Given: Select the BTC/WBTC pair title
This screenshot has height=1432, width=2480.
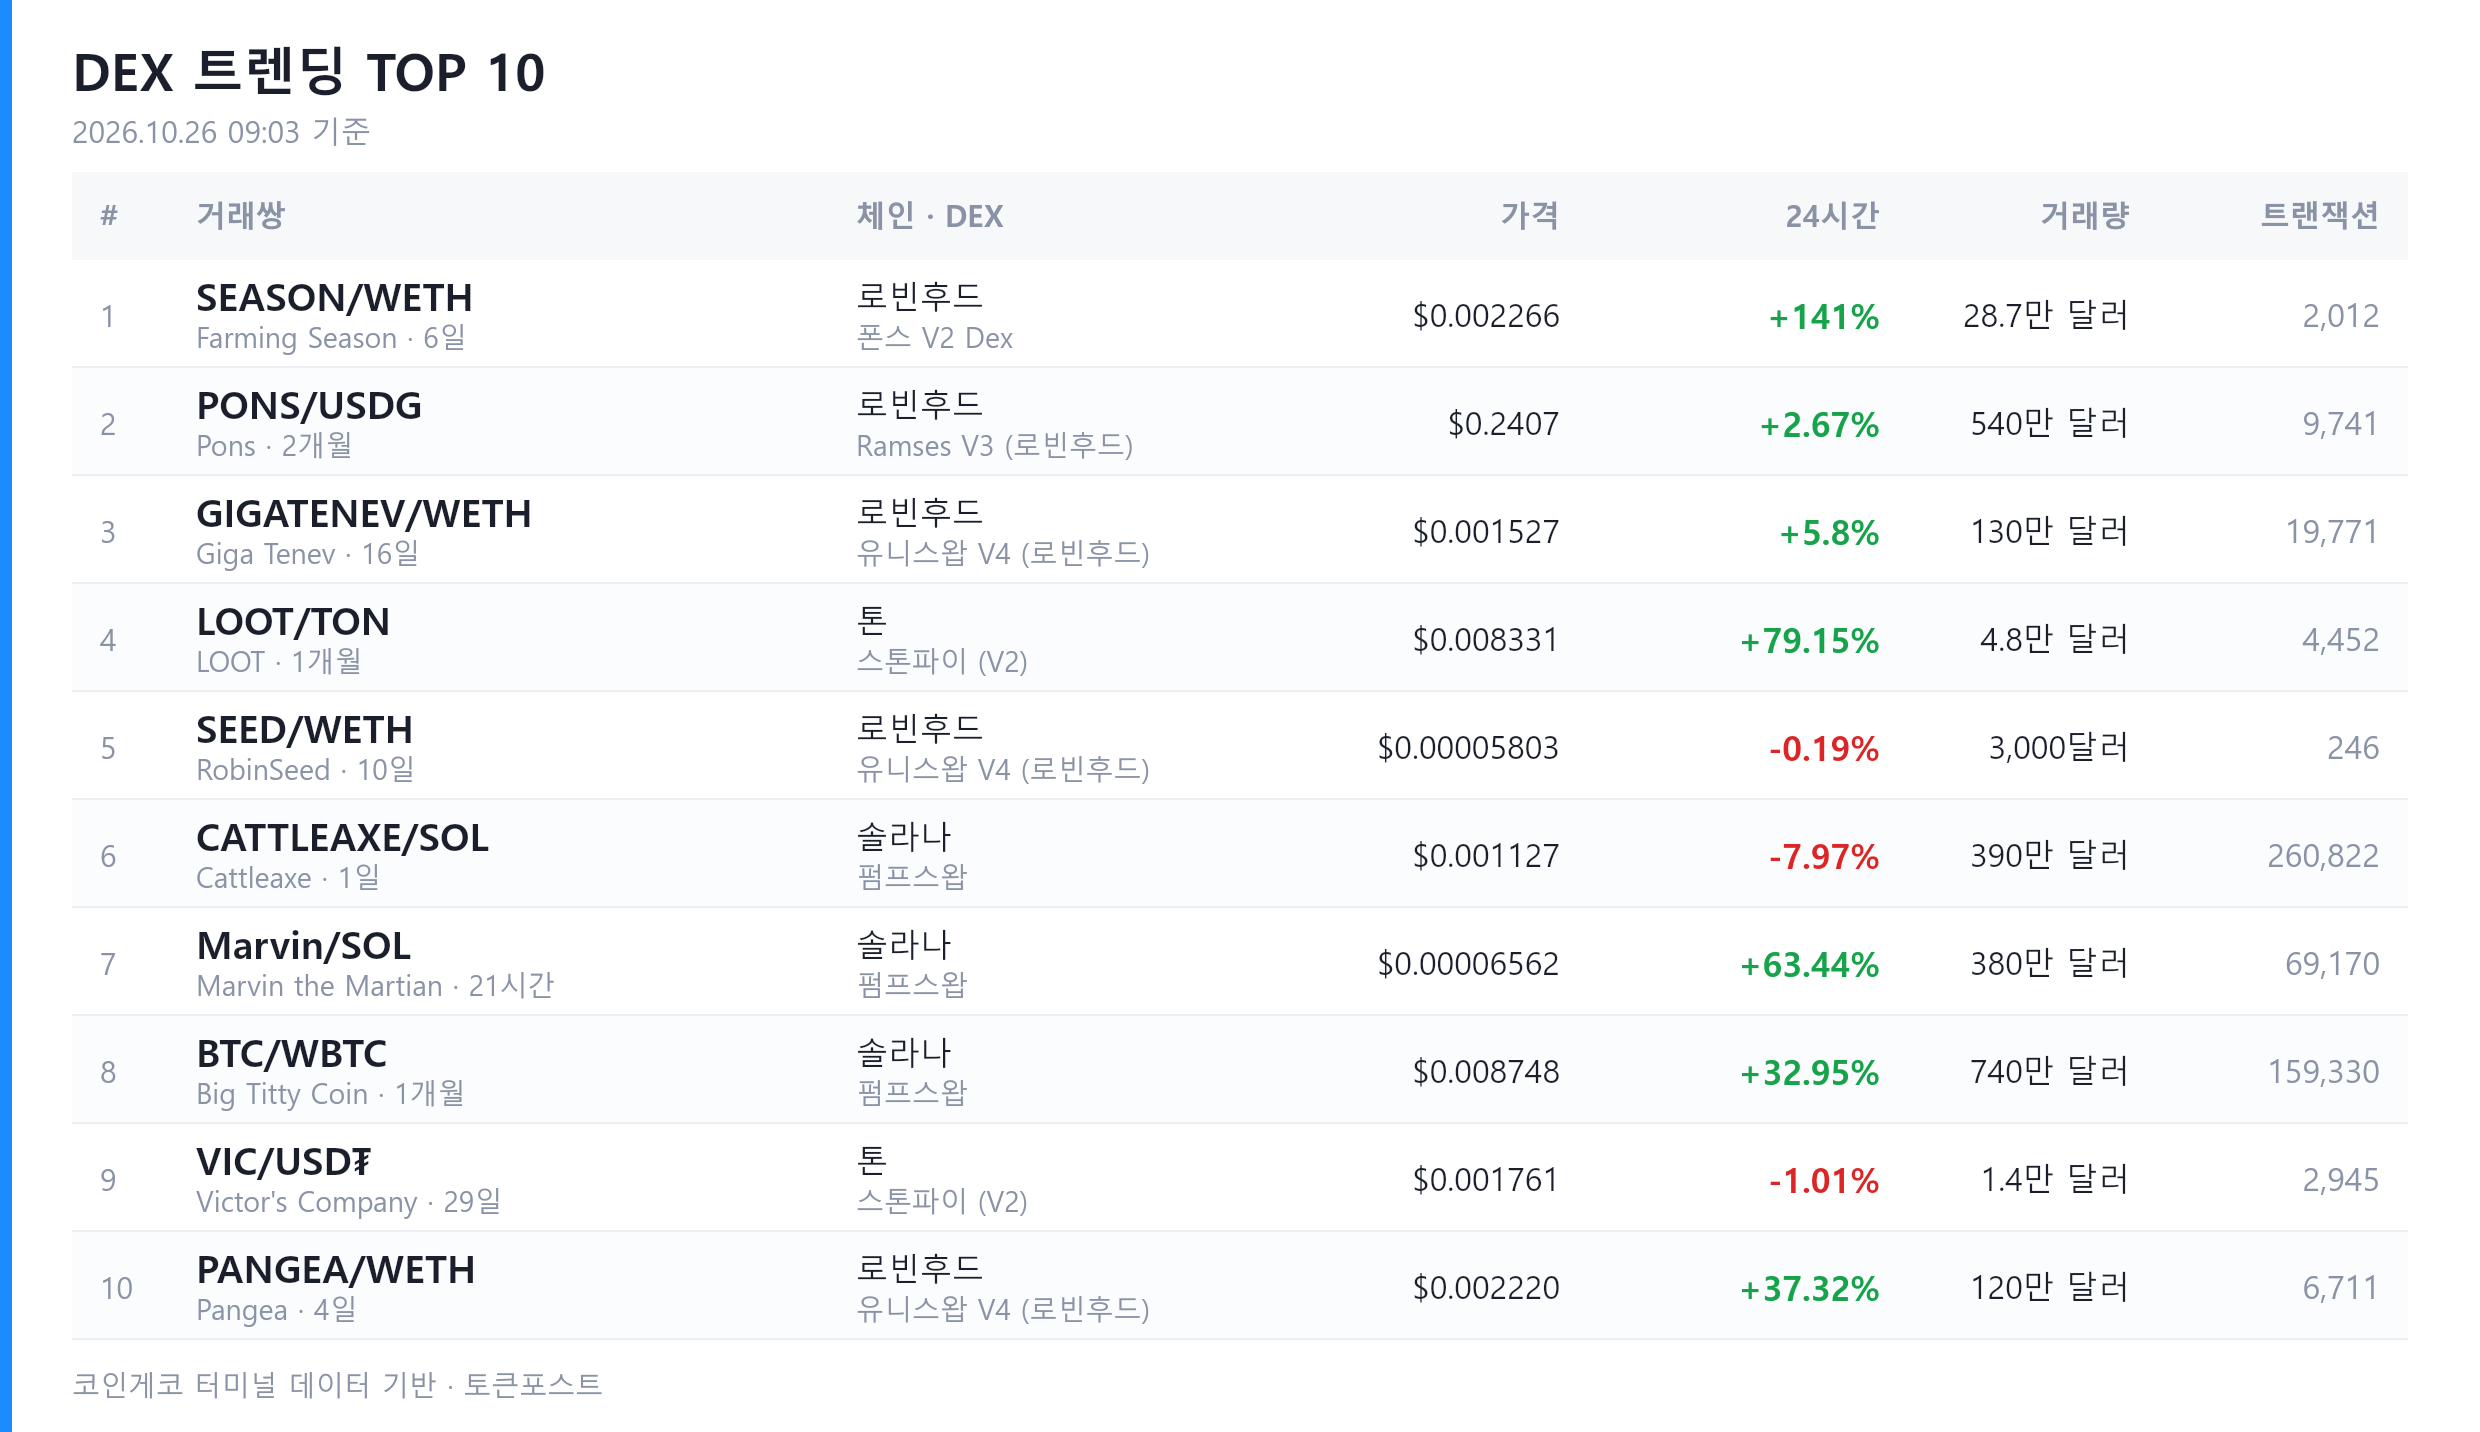Looking at the screenshot, I should [291, 1054].
